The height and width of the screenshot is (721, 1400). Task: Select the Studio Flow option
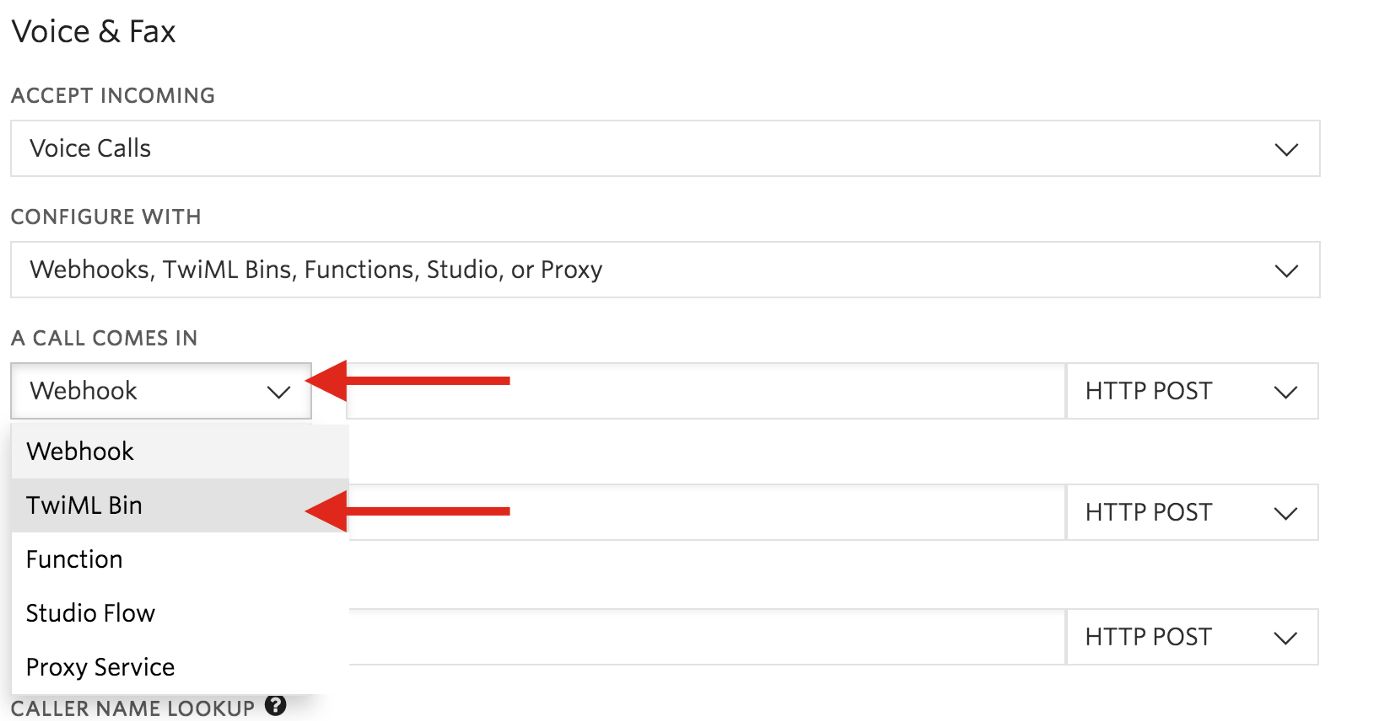point(90,613)
